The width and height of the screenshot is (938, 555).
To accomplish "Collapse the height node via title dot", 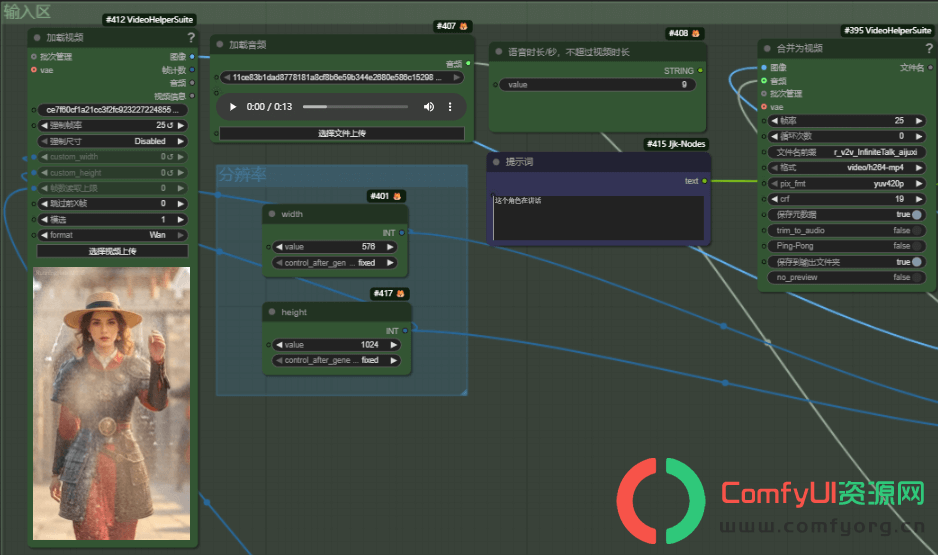I will pos(272,312).
